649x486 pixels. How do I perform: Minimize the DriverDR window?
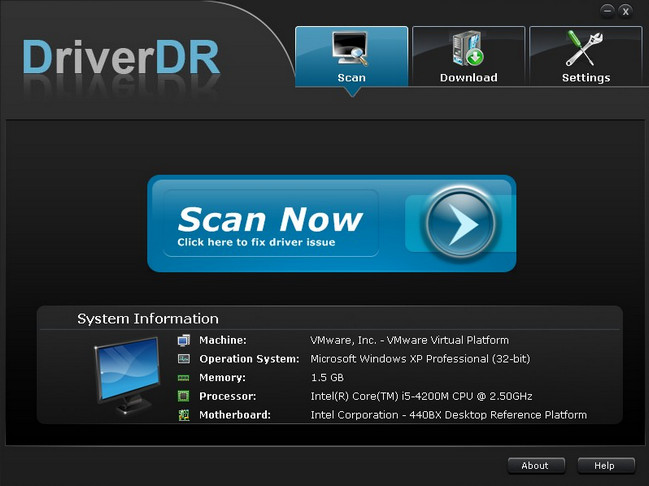(x=607, y=10)
